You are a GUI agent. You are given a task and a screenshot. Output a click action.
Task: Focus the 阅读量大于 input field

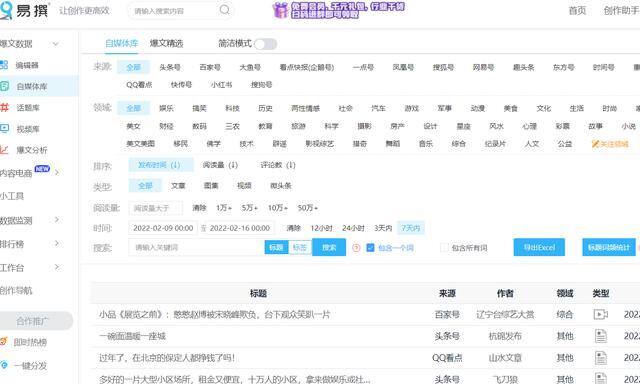click(156, 208)
